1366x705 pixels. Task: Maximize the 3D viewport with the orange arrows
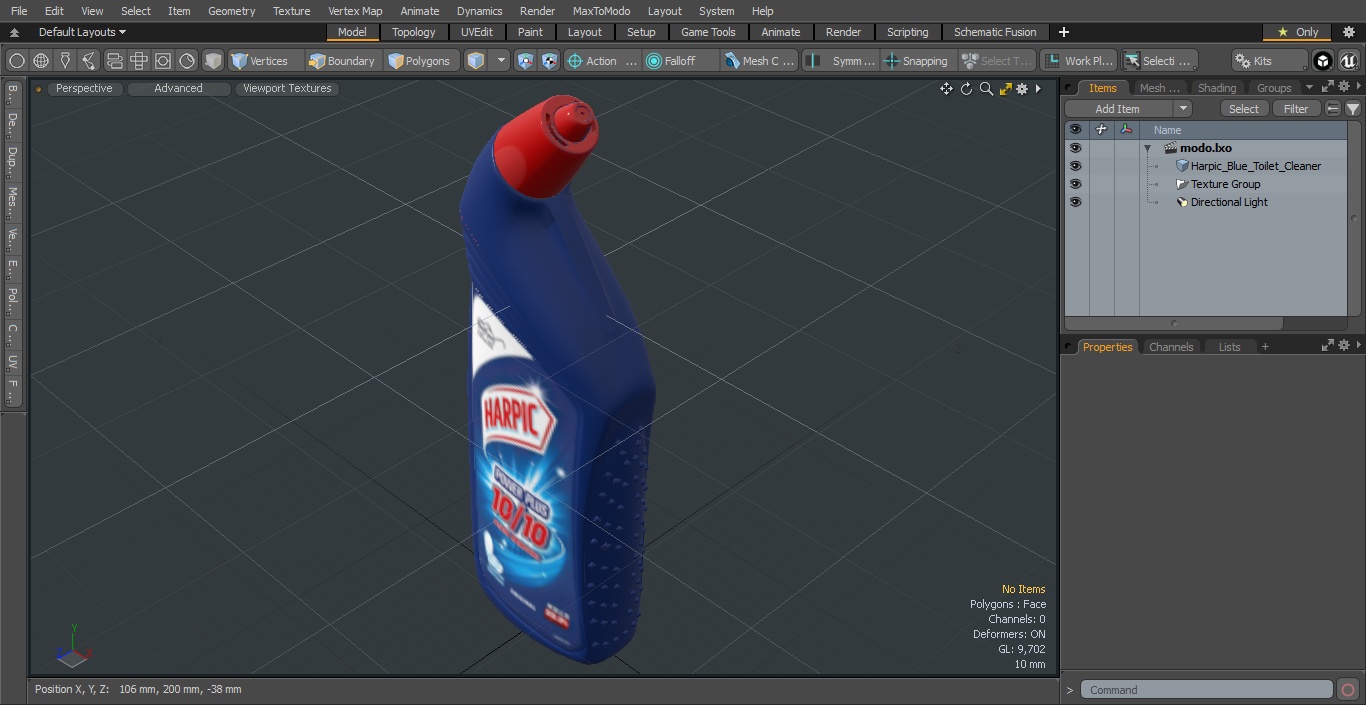(1005, 89)
